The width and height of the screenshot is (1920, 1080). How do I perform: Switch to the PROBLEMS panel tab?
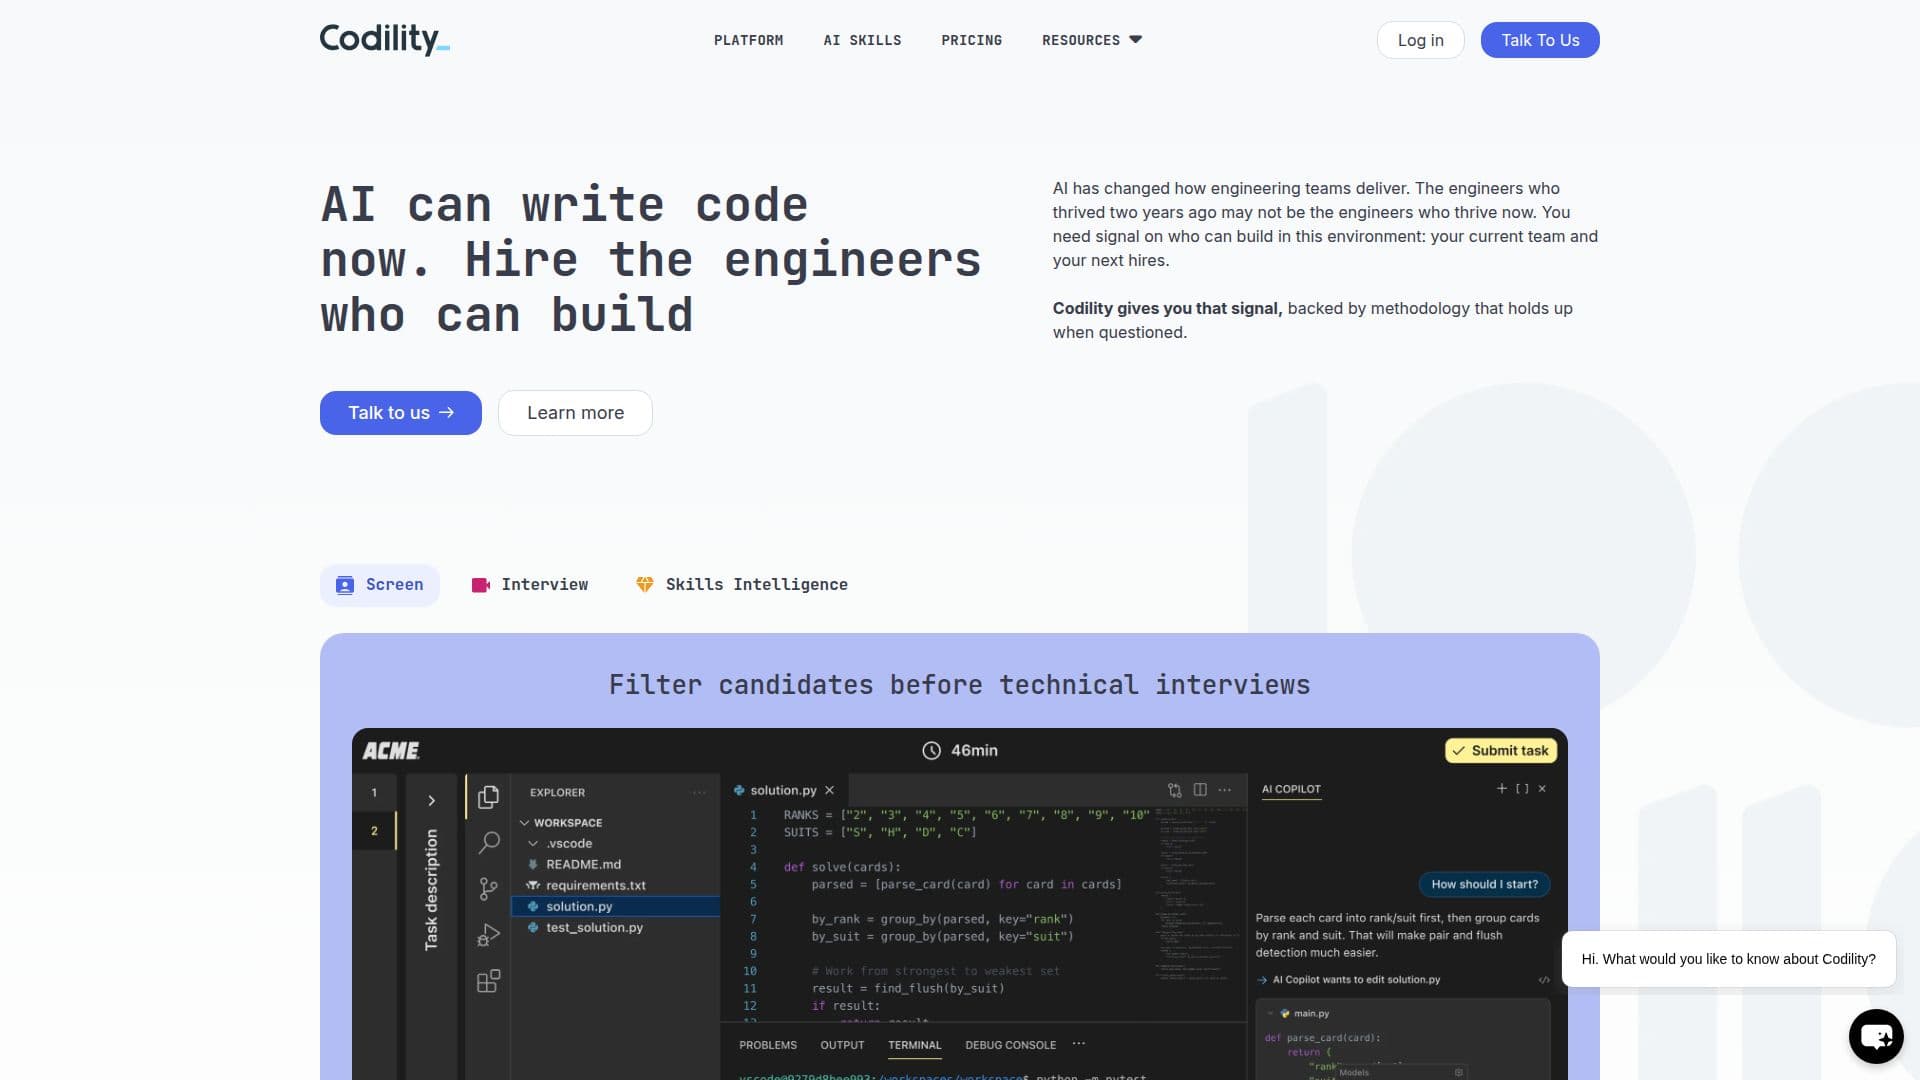tap(768, 1045)
